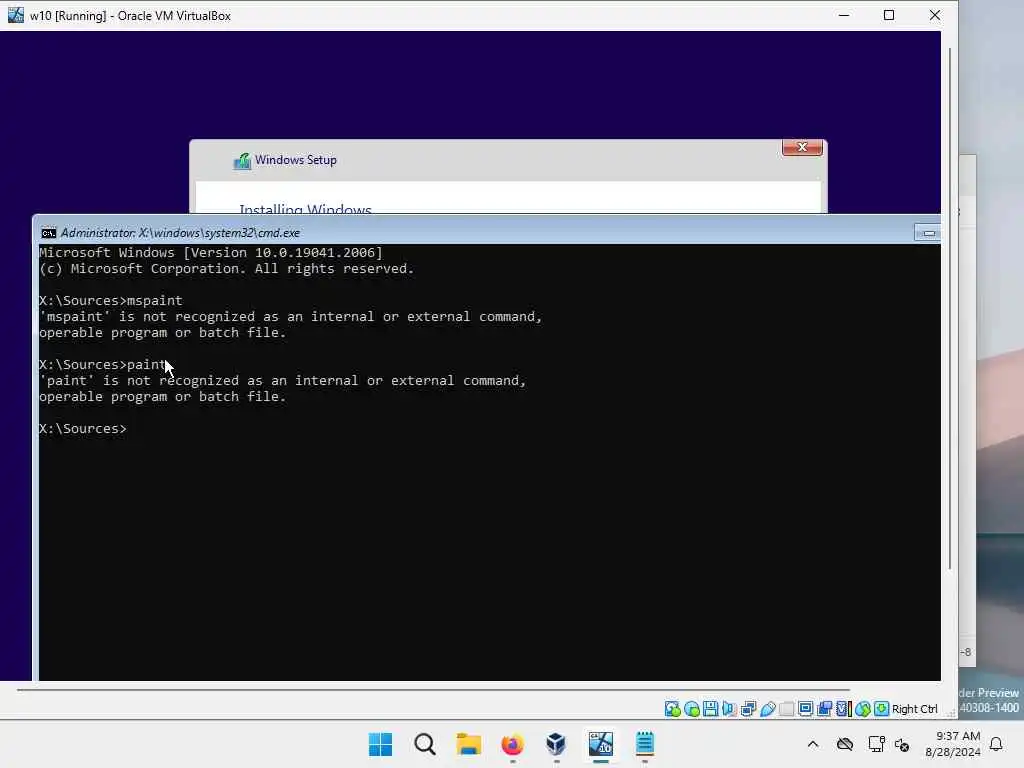1024x768 pixels.
Task: Select the running w10 VM taskbar icon
Action: [x=601, y=744]
